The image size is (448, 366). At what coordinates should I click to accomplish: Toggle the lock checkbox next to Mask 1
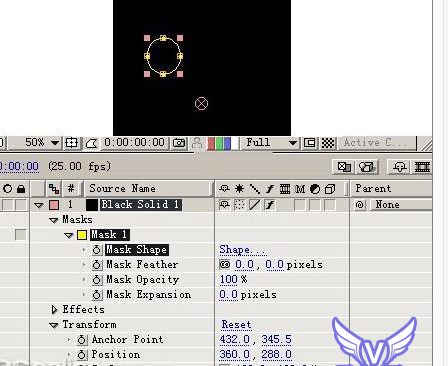(x=21, y=235)
